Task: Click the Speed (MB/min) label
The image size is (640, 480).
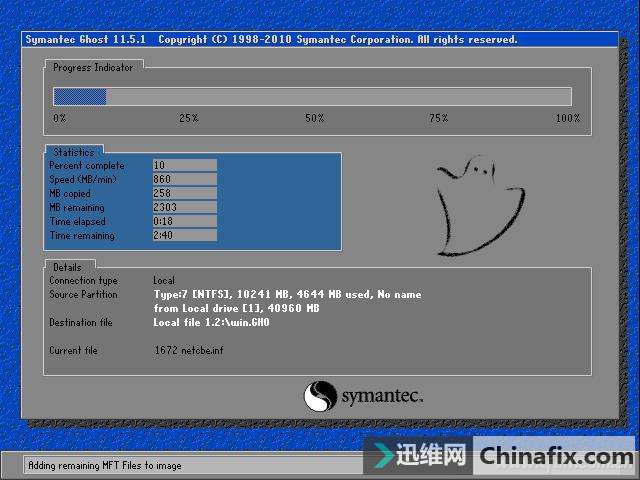Action: point(83,179)
